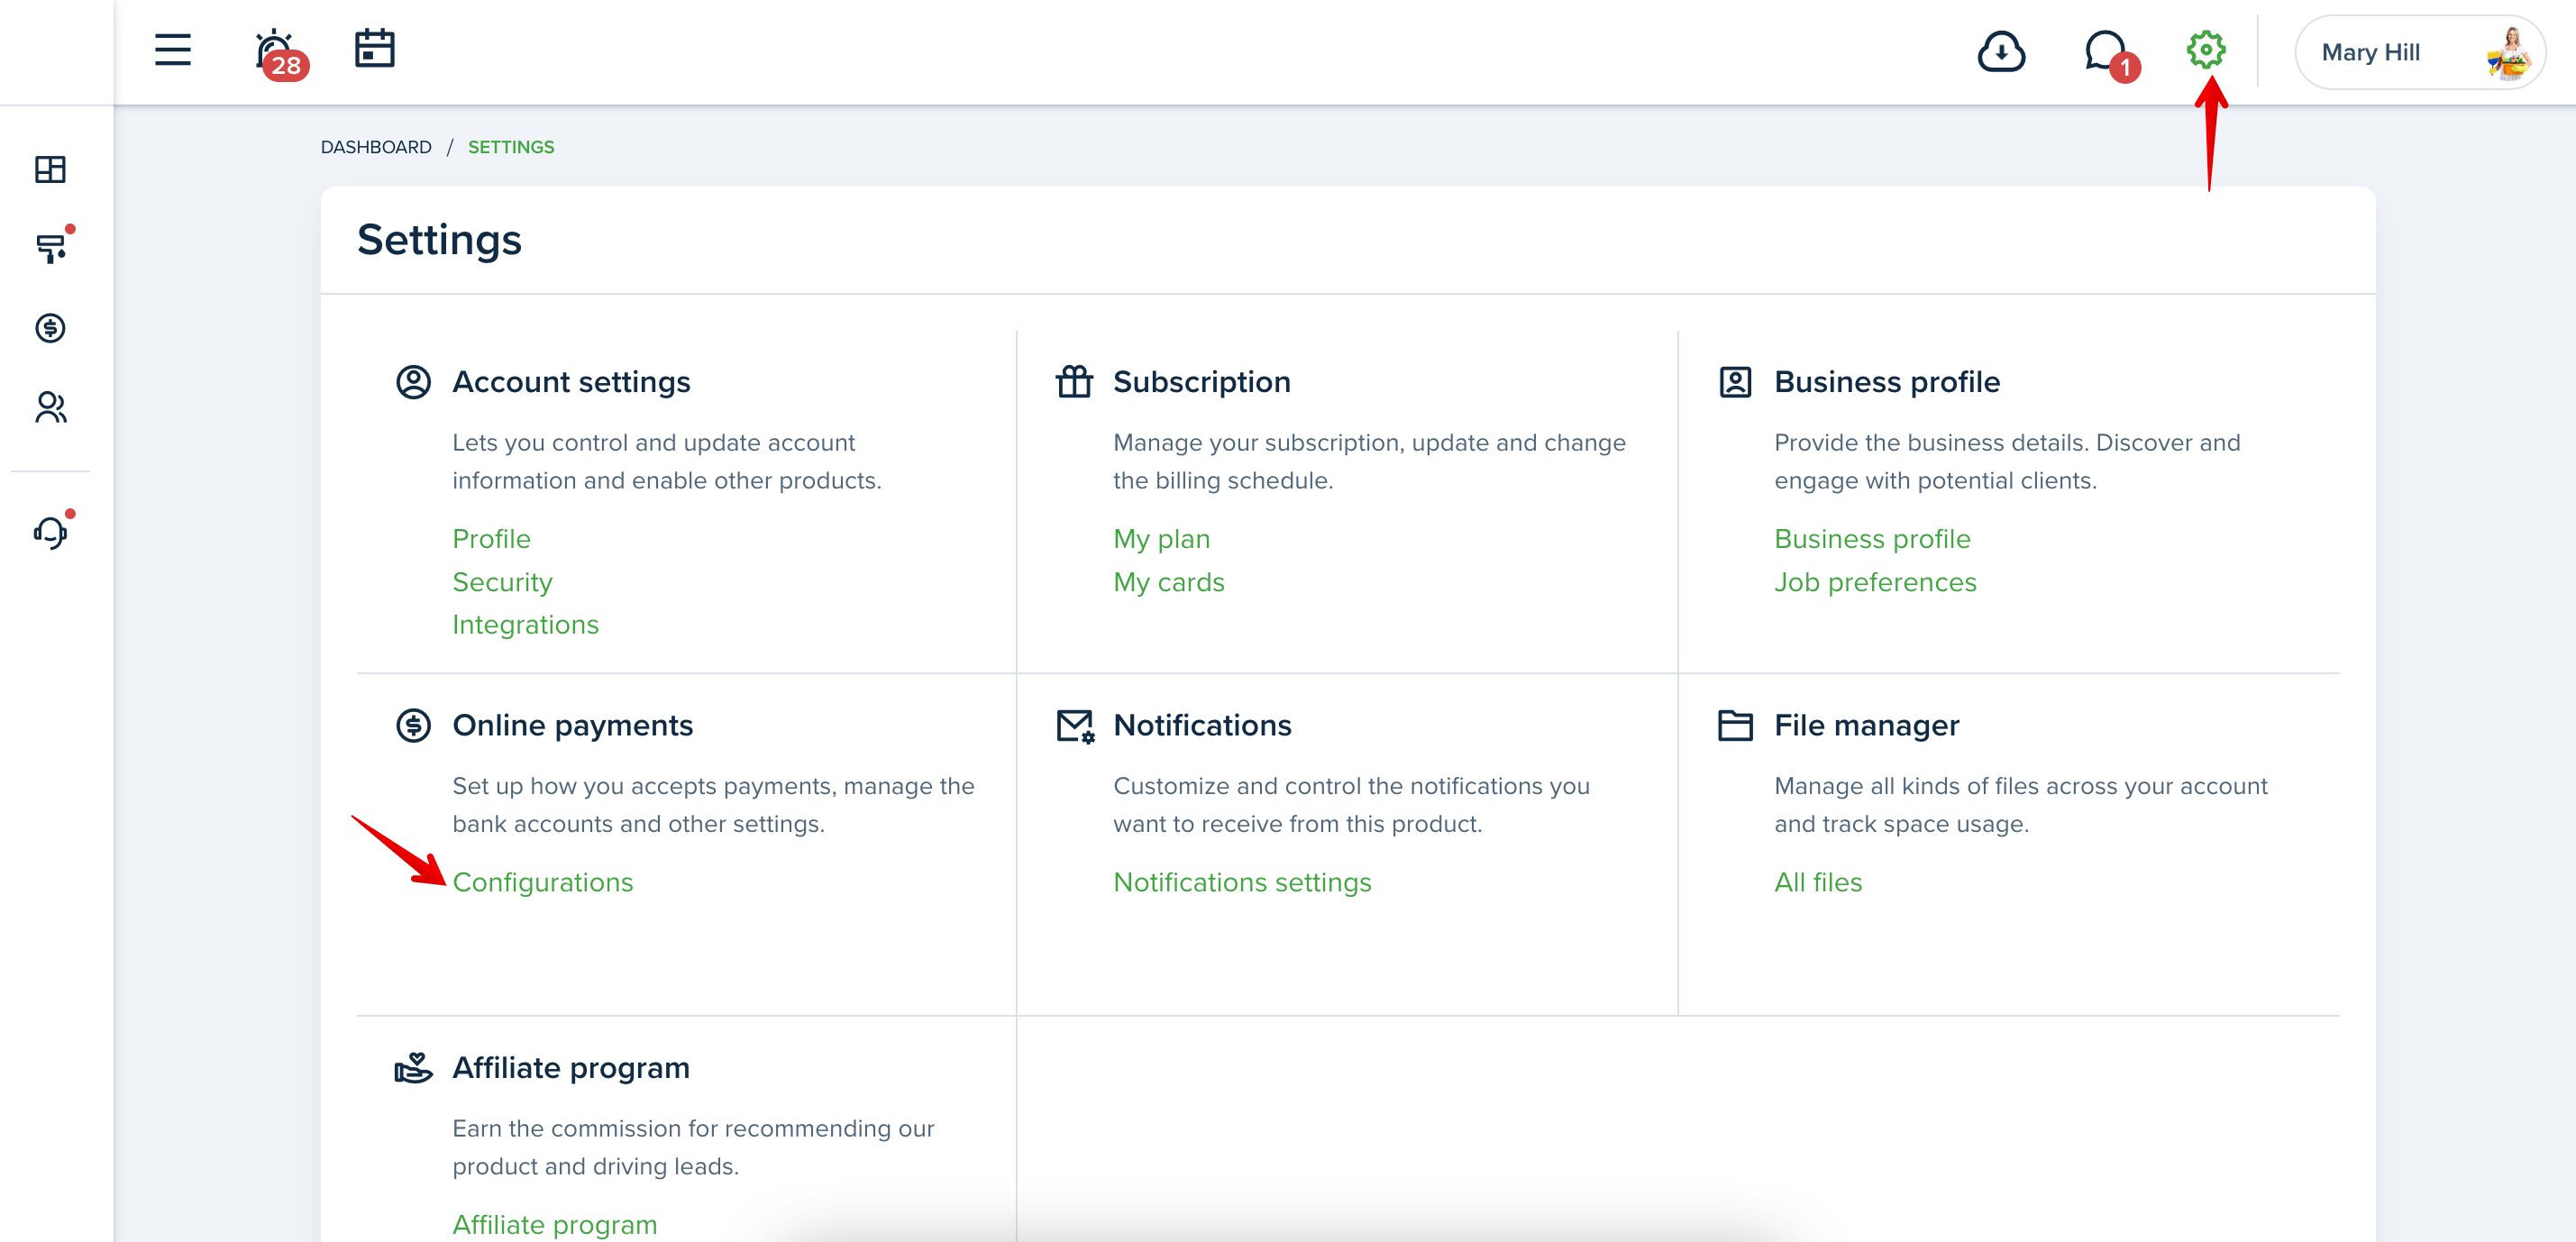Open the dollar payments sidebar icon
The height and width of the screenshot is (1242, 2576).
point(50,327)
